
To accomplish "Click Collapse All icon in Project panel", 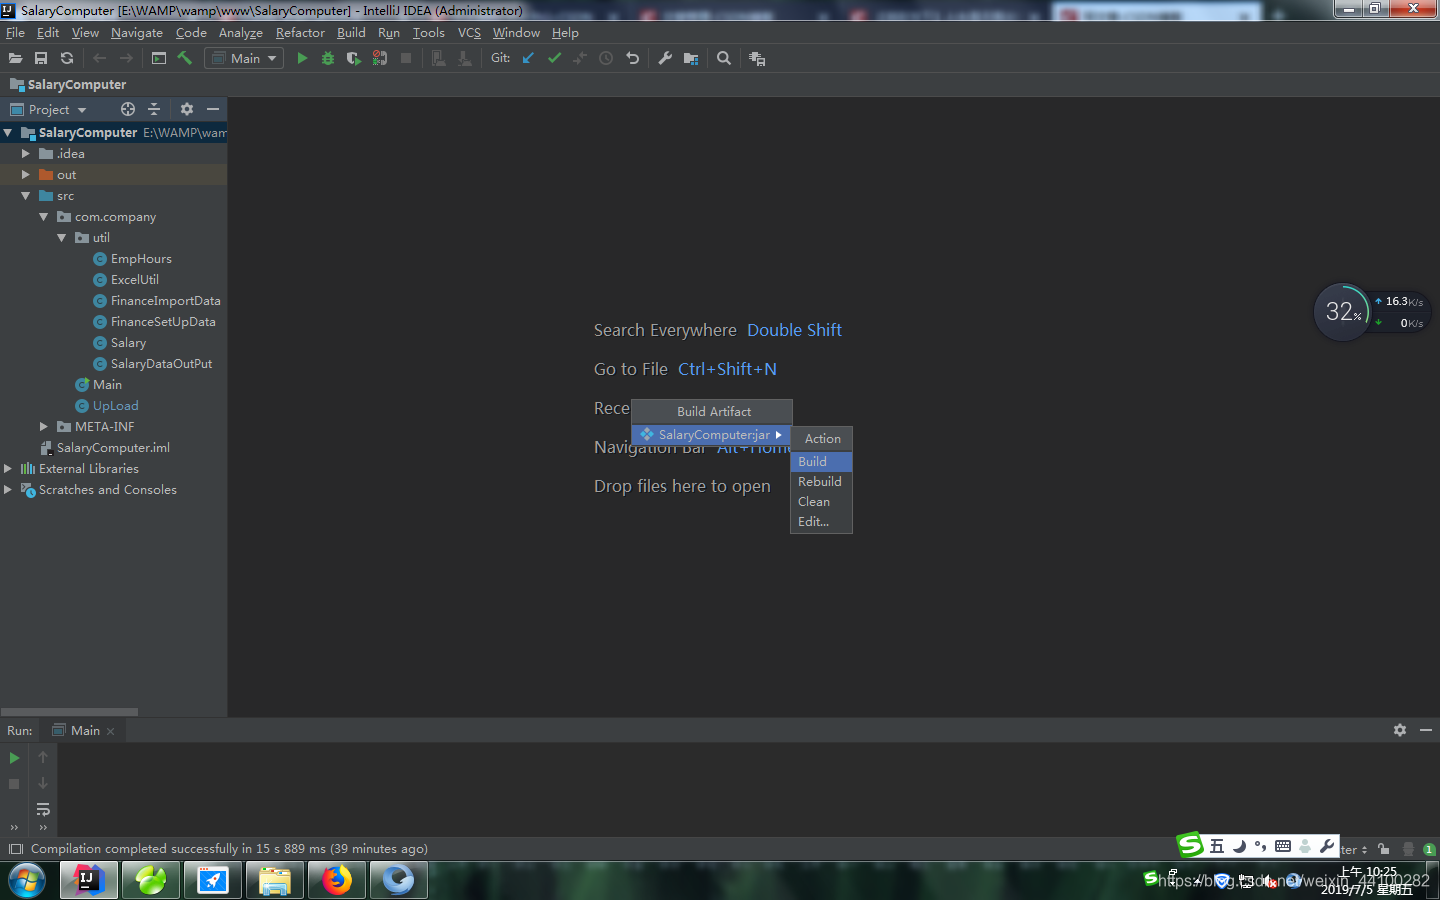I will 154,109.
